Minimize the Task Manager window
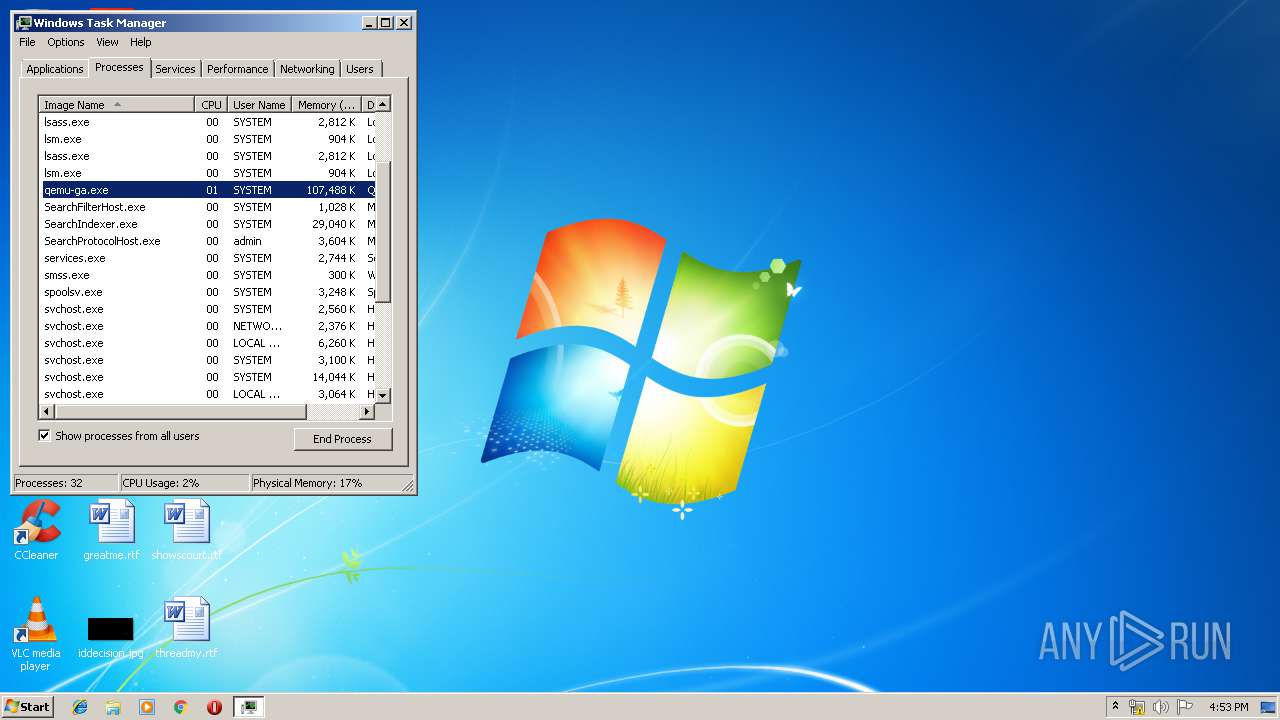 [369, 22]
